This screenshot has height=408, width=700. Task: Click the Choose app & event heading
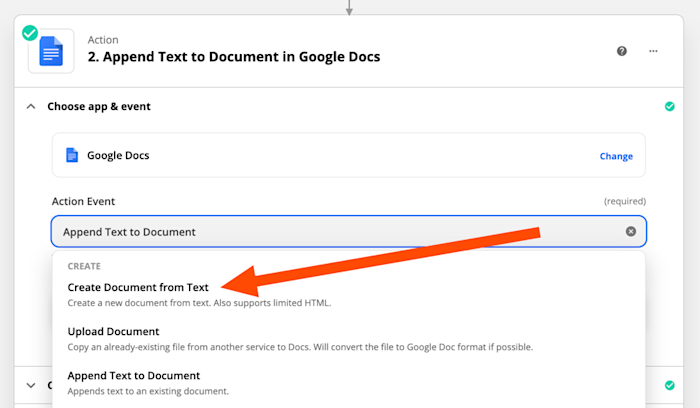(x=99, y=106)
